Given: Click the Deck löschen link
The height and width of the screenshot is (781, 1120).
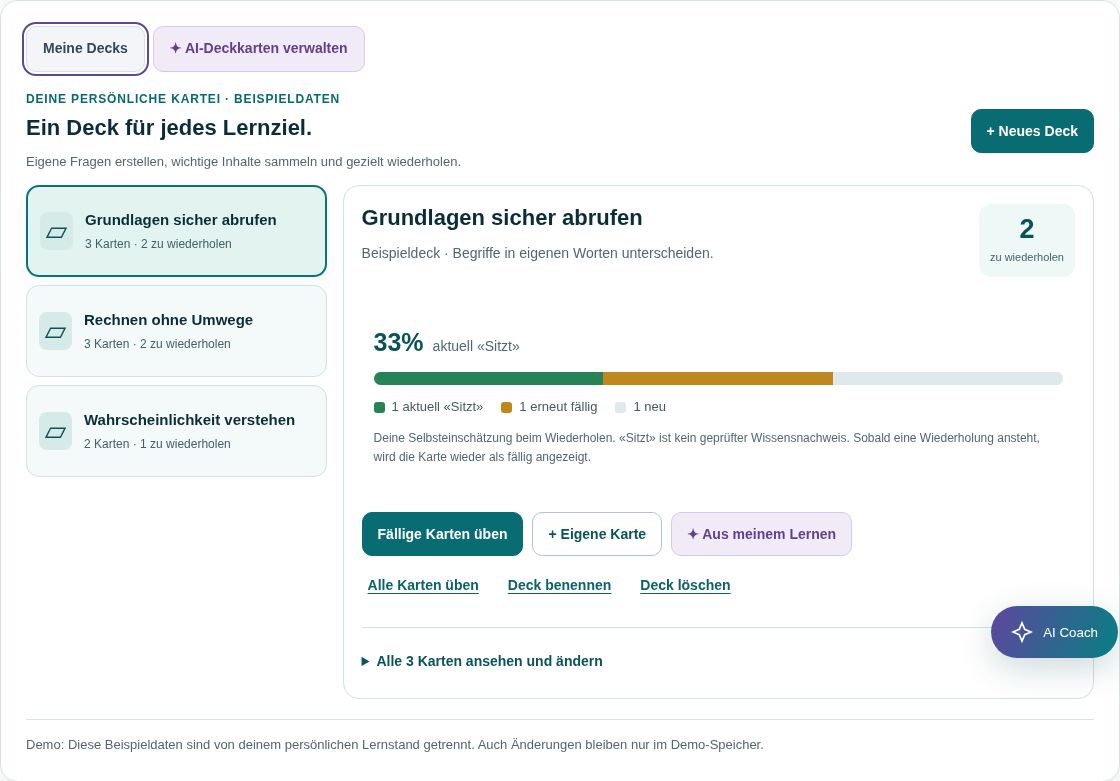Looking at the screenshot, I should point(685,585).
